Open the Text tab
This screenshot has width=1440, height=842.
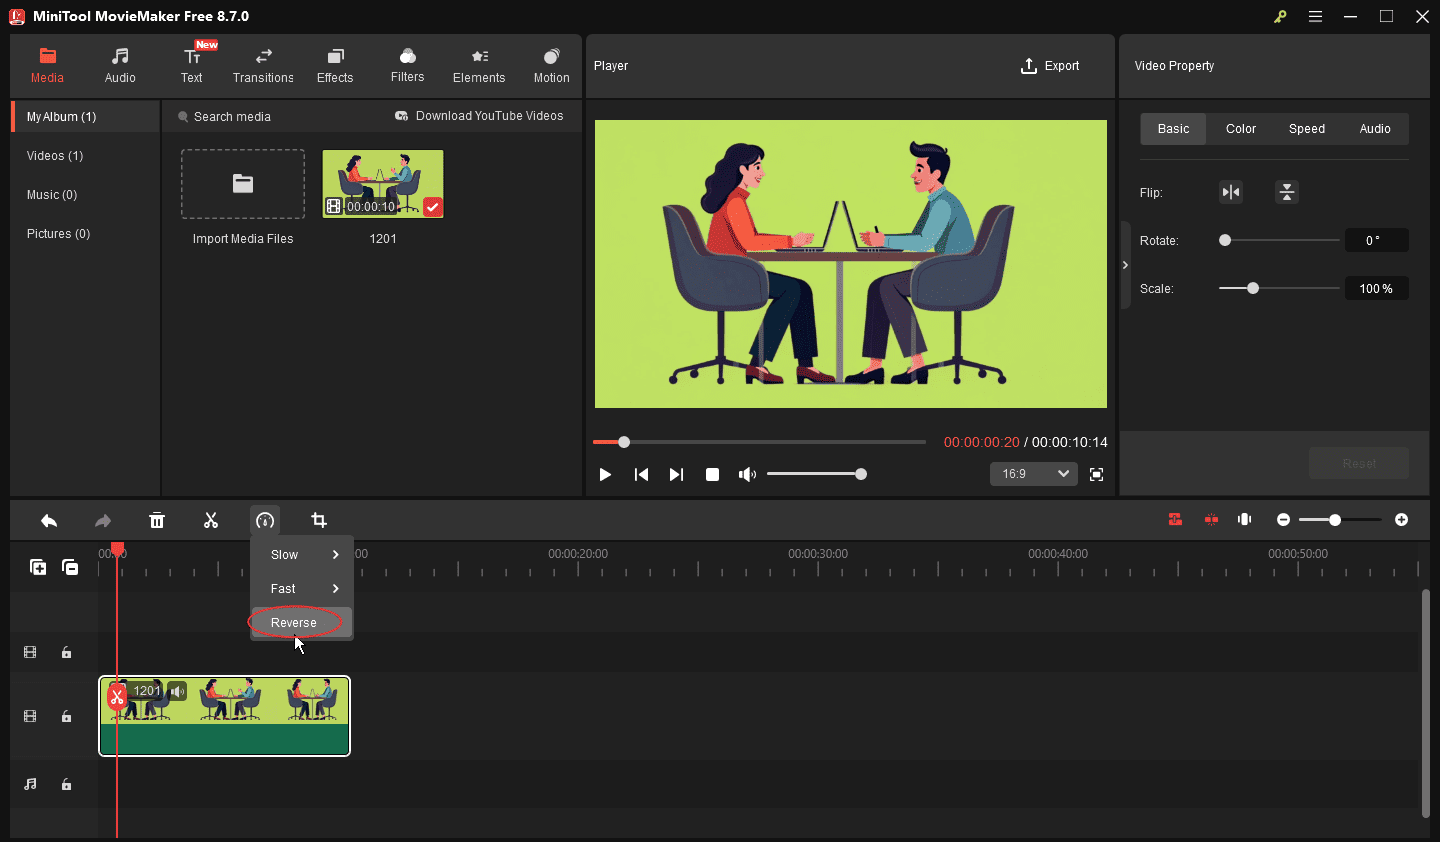[192, 66]
